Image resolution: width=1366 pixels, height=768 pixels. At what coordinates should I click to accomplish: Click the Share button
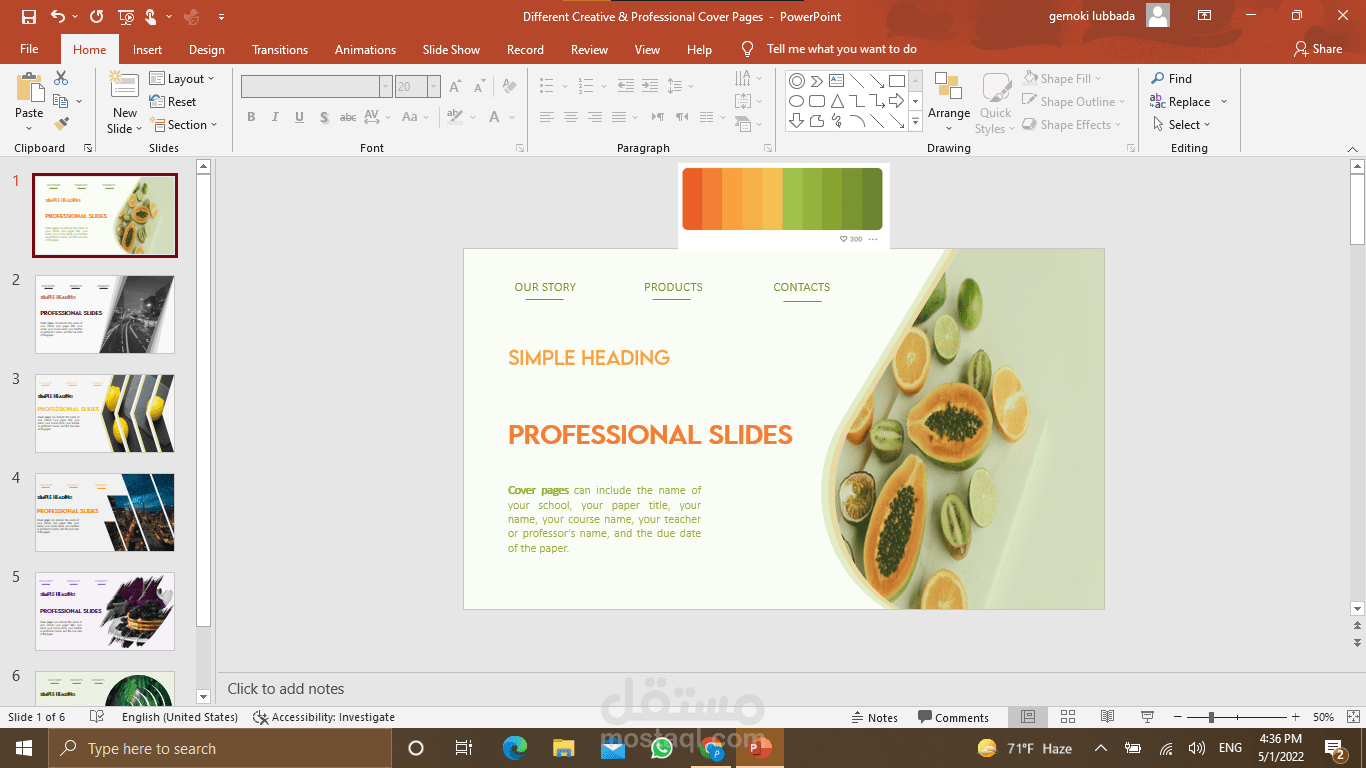point(1317,49)
